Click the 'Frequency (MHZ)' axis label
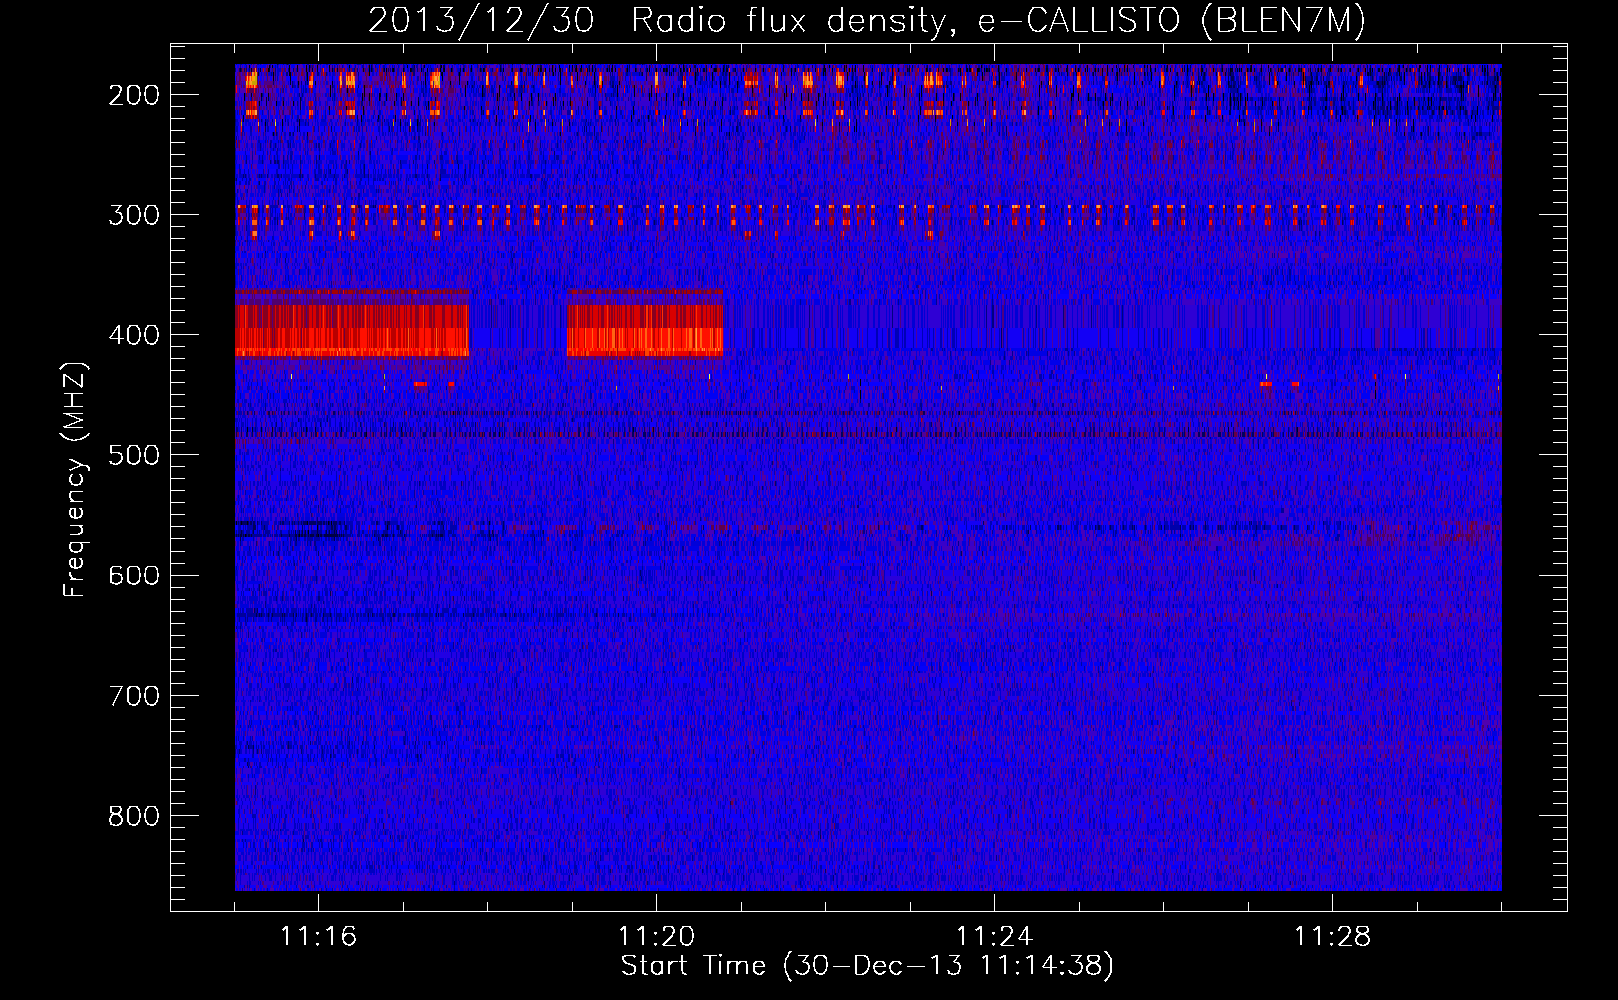 click(75, 479)
